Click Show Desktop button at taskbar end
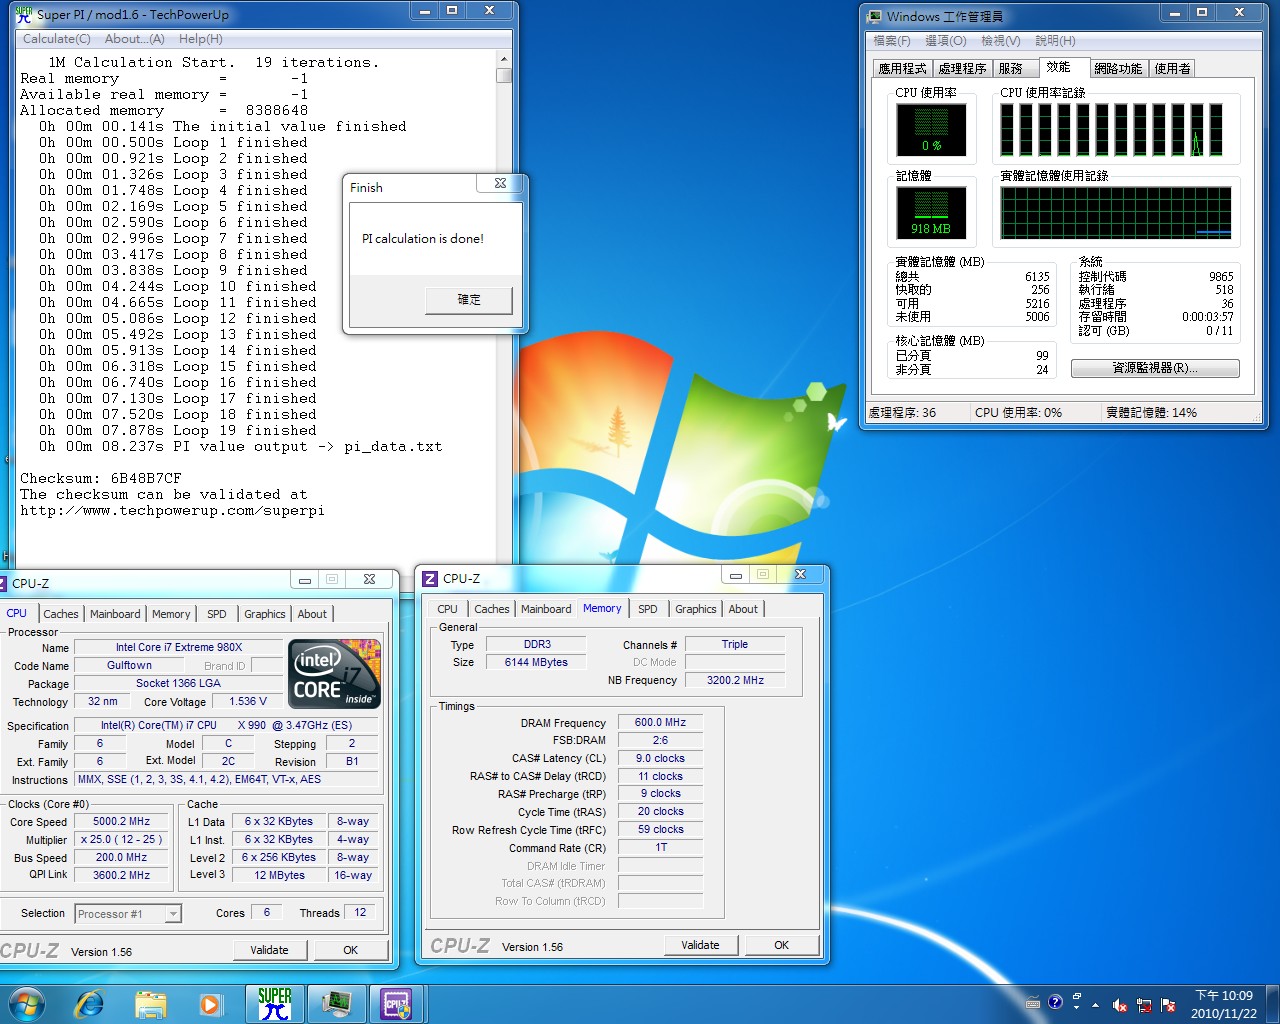This screenshot has width=1280, height=1024. pyautogui.click(x=1273, y=1004)
